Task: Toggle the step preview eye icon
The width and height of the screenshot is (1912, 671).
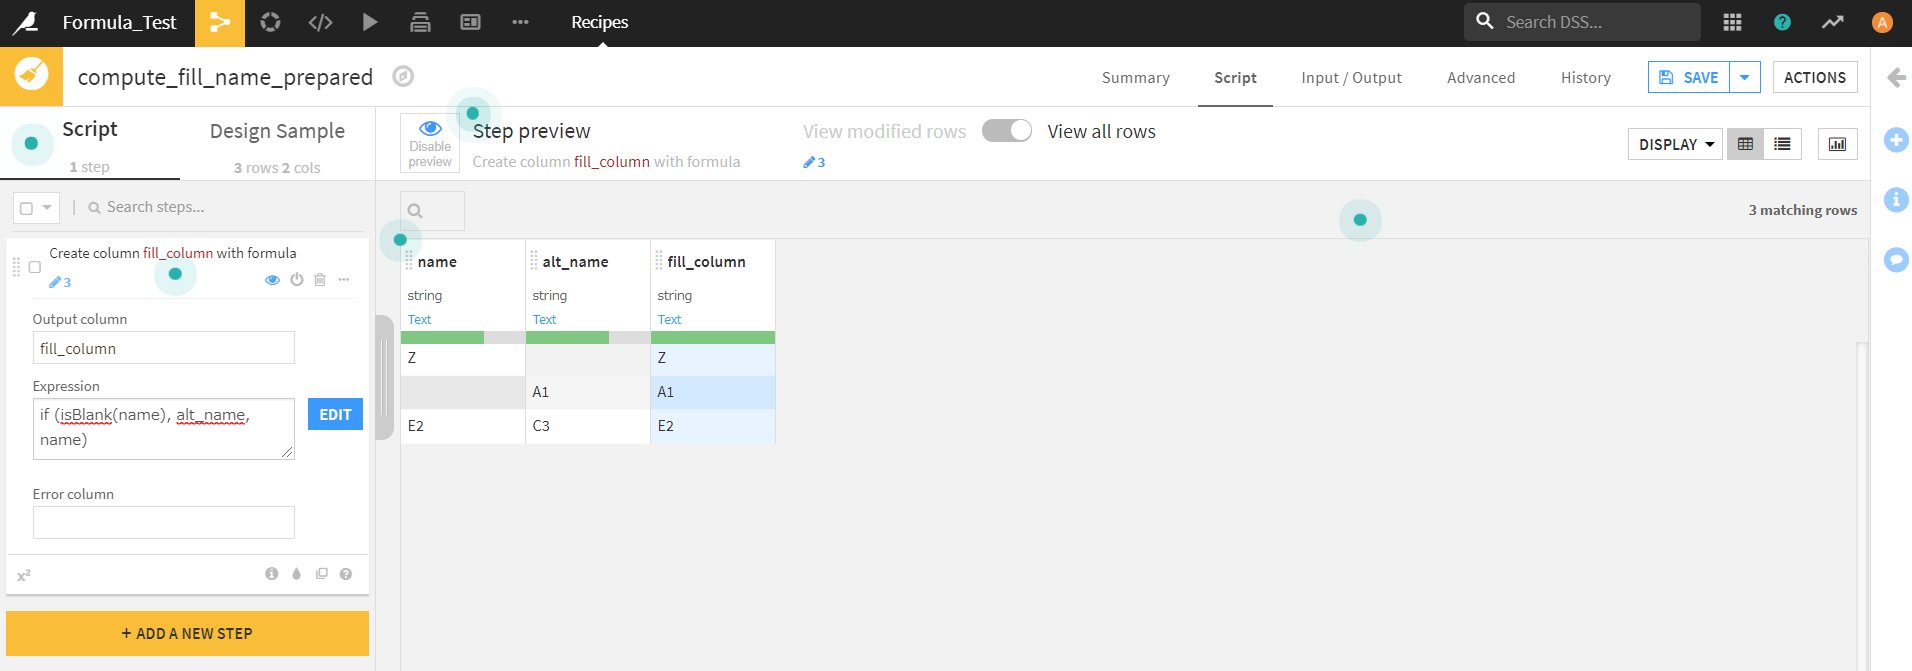Action: (272, 280)
